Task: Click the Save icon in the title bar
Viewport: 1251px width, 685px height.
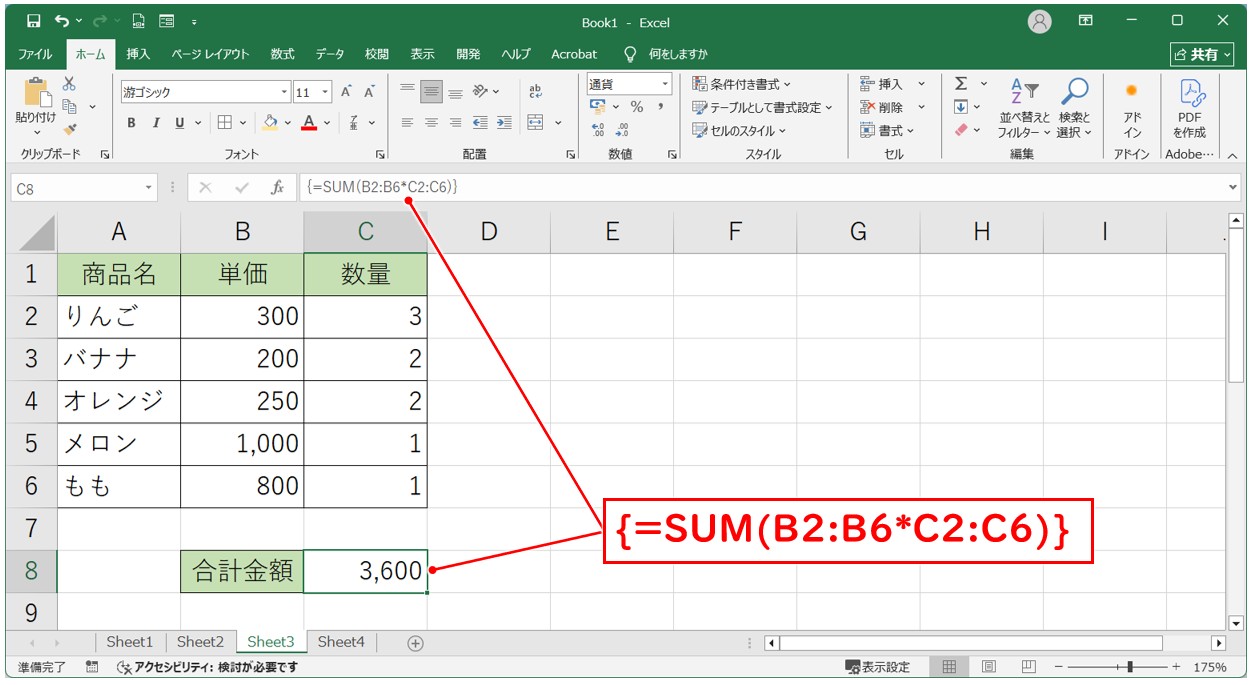Action: 34,21
